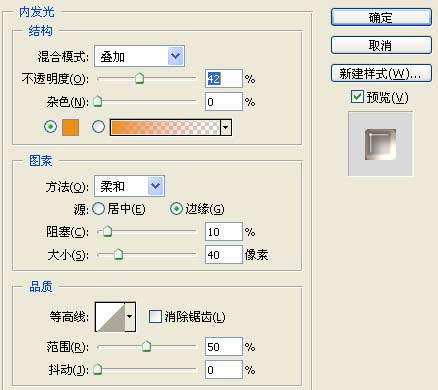Click the 取消 cancel button
This screenshot has width=438, height=390.
click(381, 45)
